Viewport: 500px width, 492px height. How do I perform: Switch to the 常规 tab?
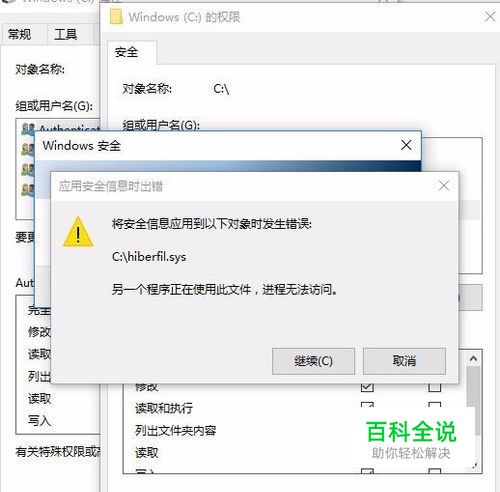coord(19,34)
